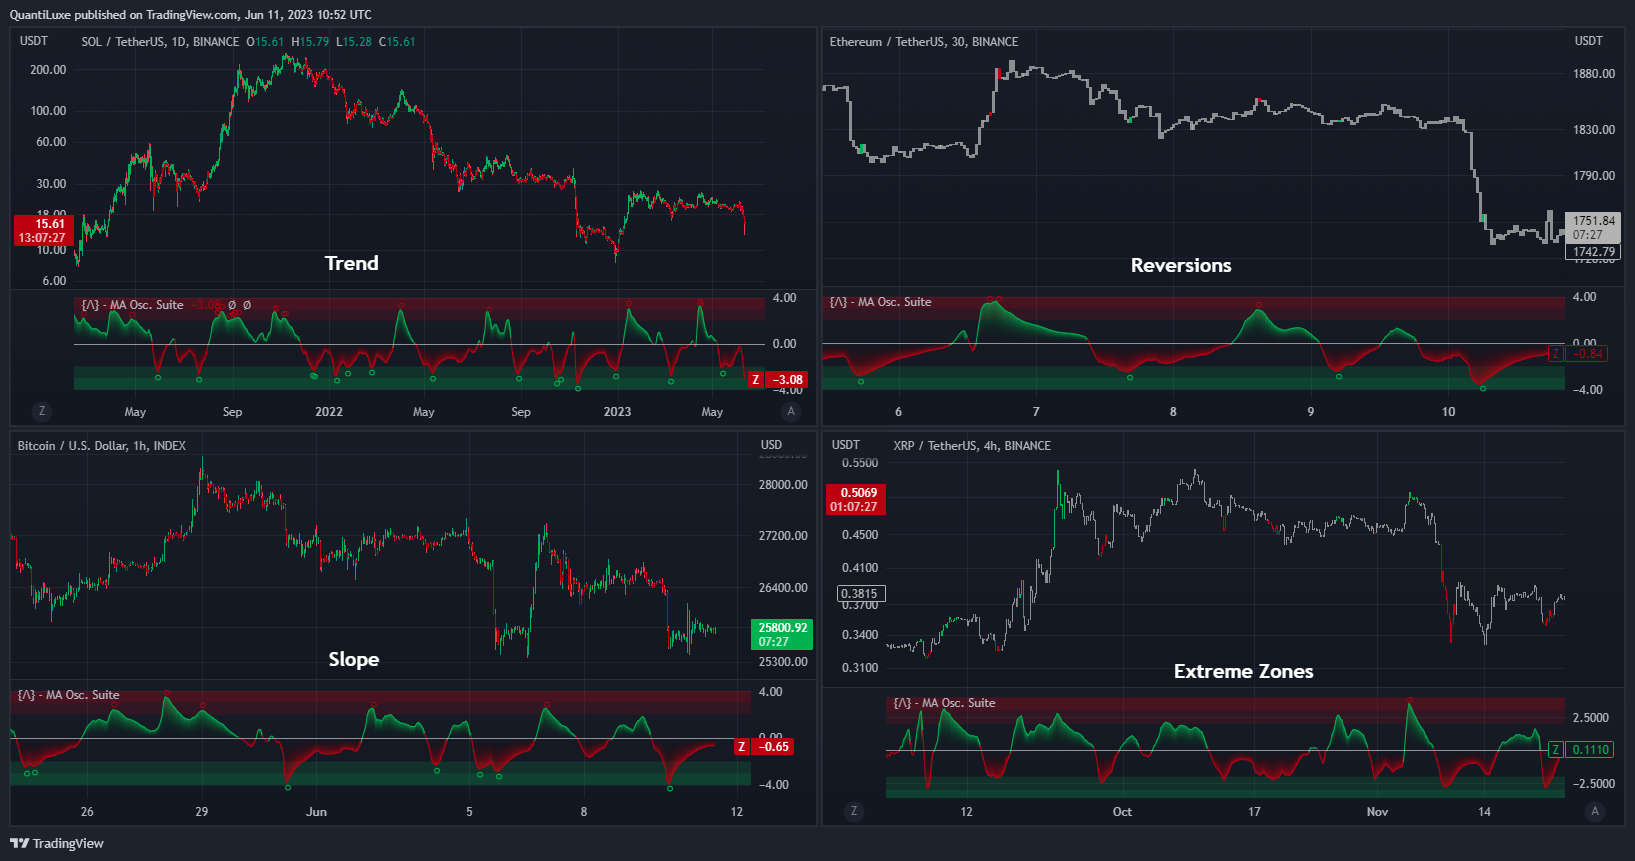Click the red 0.5069 price label on XRP
Viewport: 1635px width, 861px height.
click(856, 500)
